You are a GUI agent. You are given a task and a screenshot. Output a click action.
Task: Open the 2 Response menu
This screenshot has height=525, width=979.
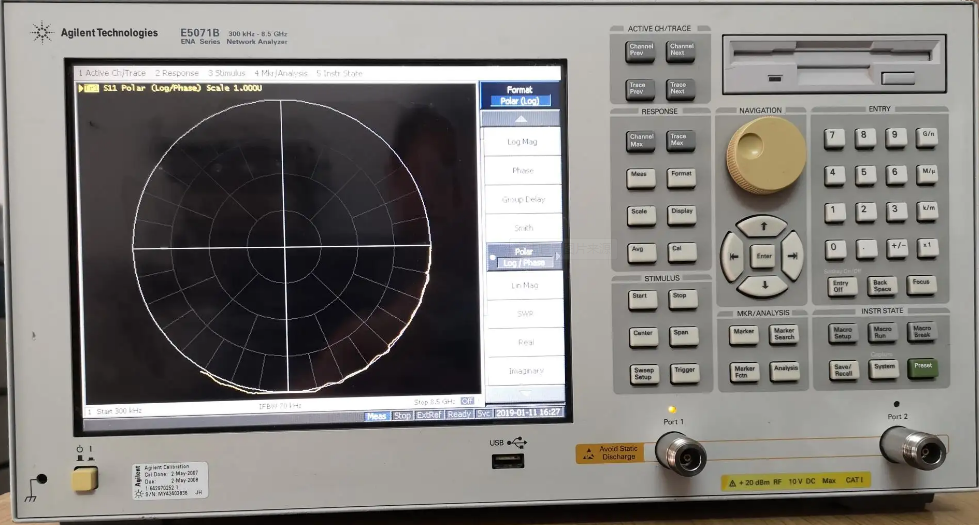pyautogui.click(x=177, y=73)
